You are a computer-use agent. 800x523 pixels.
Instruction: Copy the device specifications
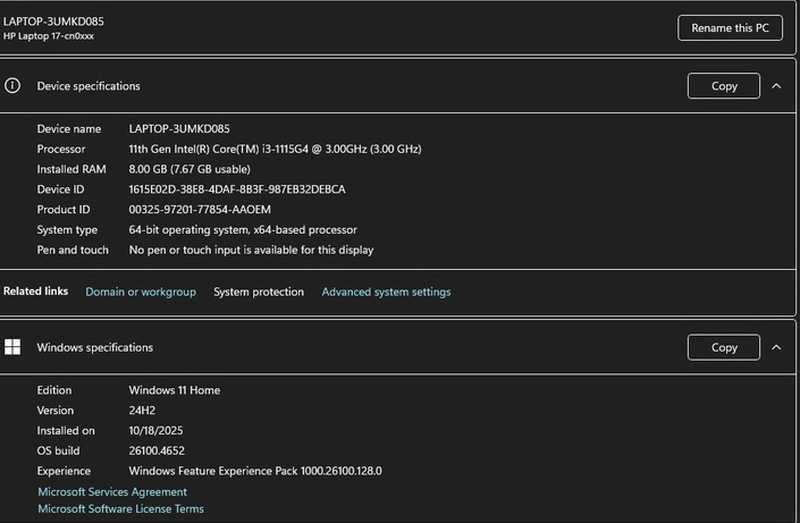(723, 86)
